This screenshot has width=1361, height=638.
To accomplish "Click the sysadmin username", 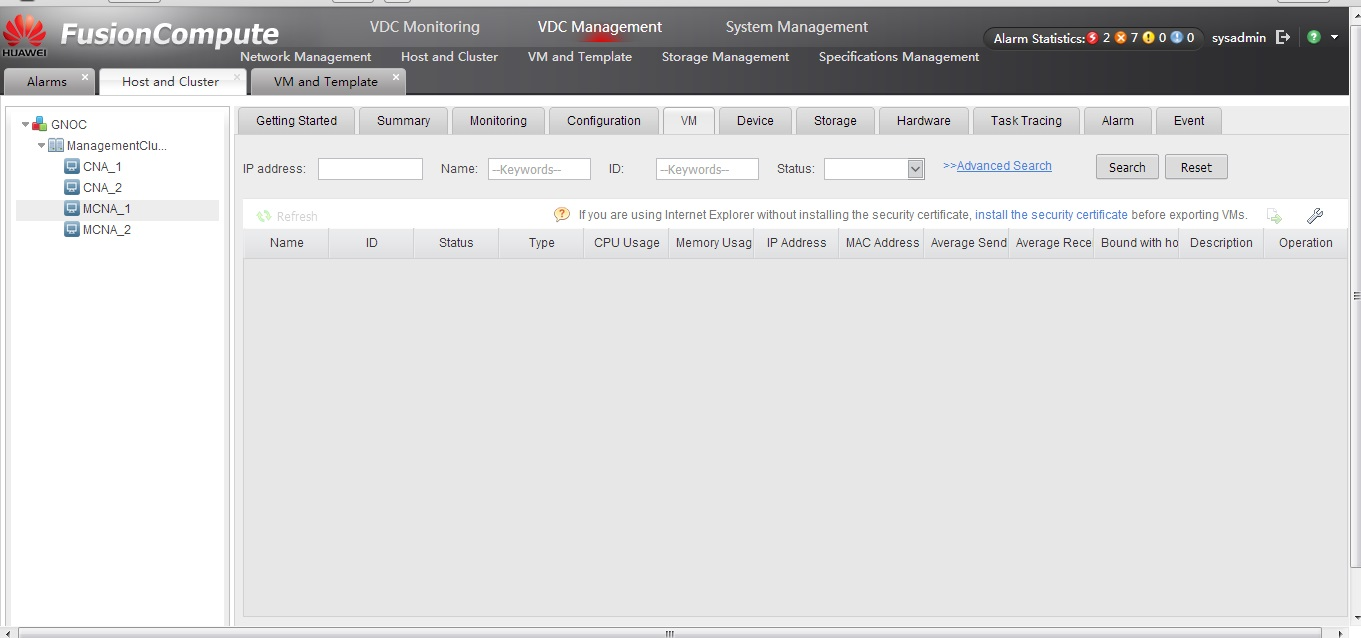I will coord(1239,38).
